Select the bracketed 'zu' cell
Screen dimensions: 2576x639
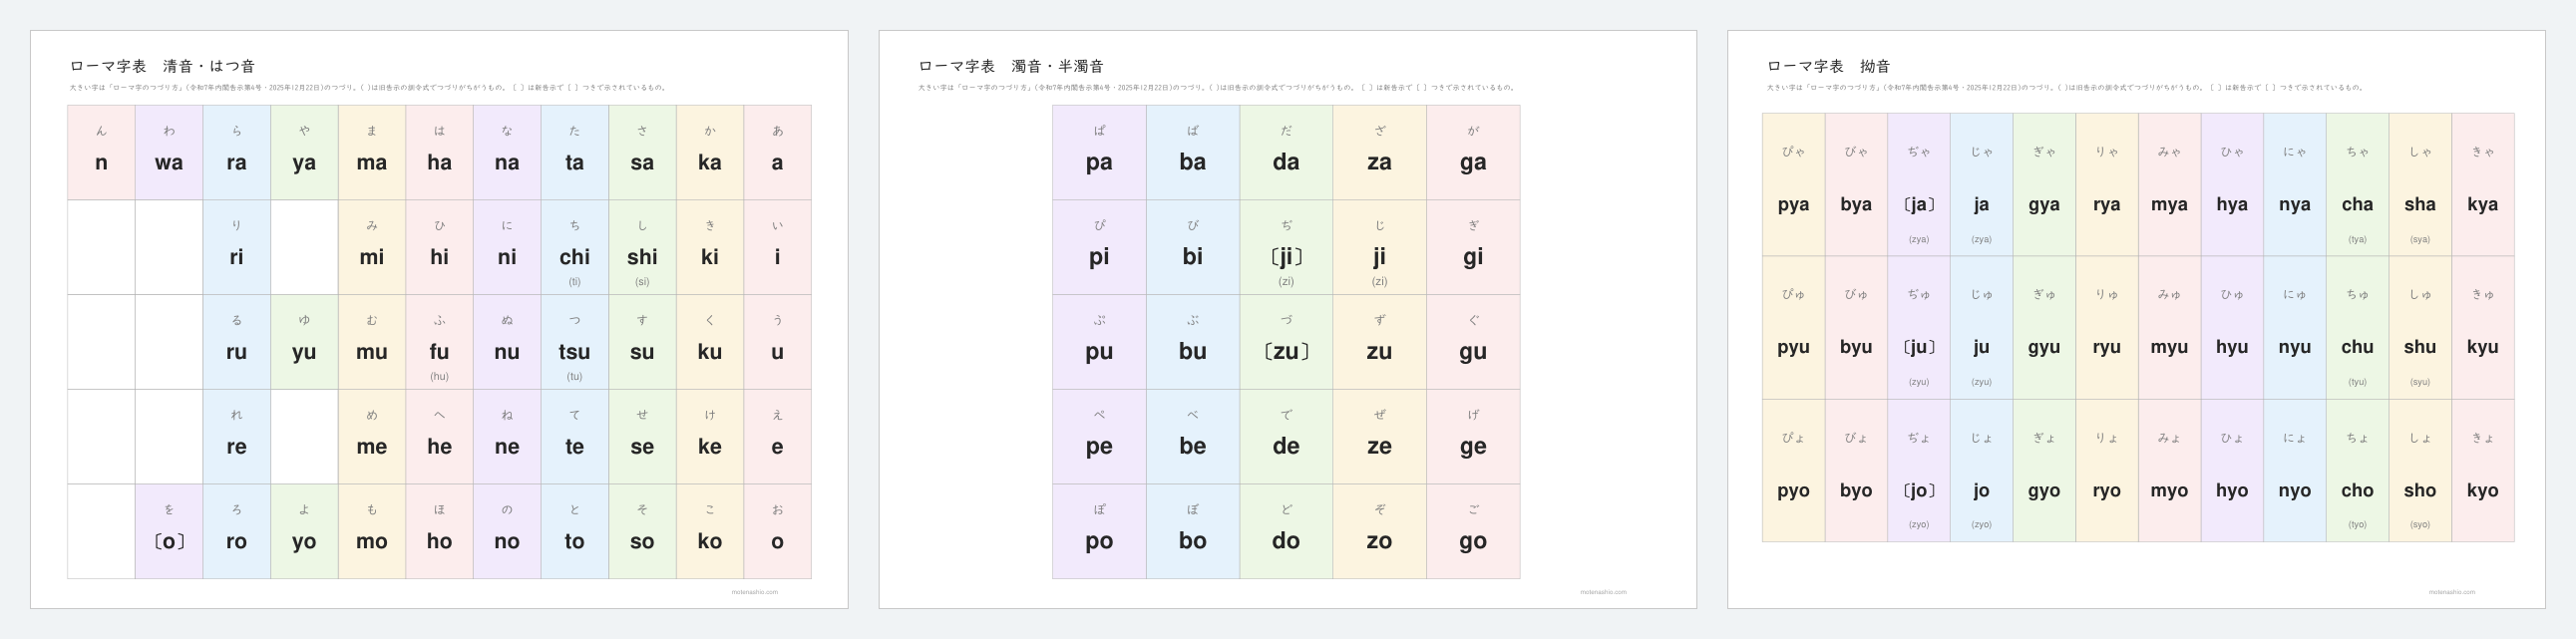(x=1286, y=342)
